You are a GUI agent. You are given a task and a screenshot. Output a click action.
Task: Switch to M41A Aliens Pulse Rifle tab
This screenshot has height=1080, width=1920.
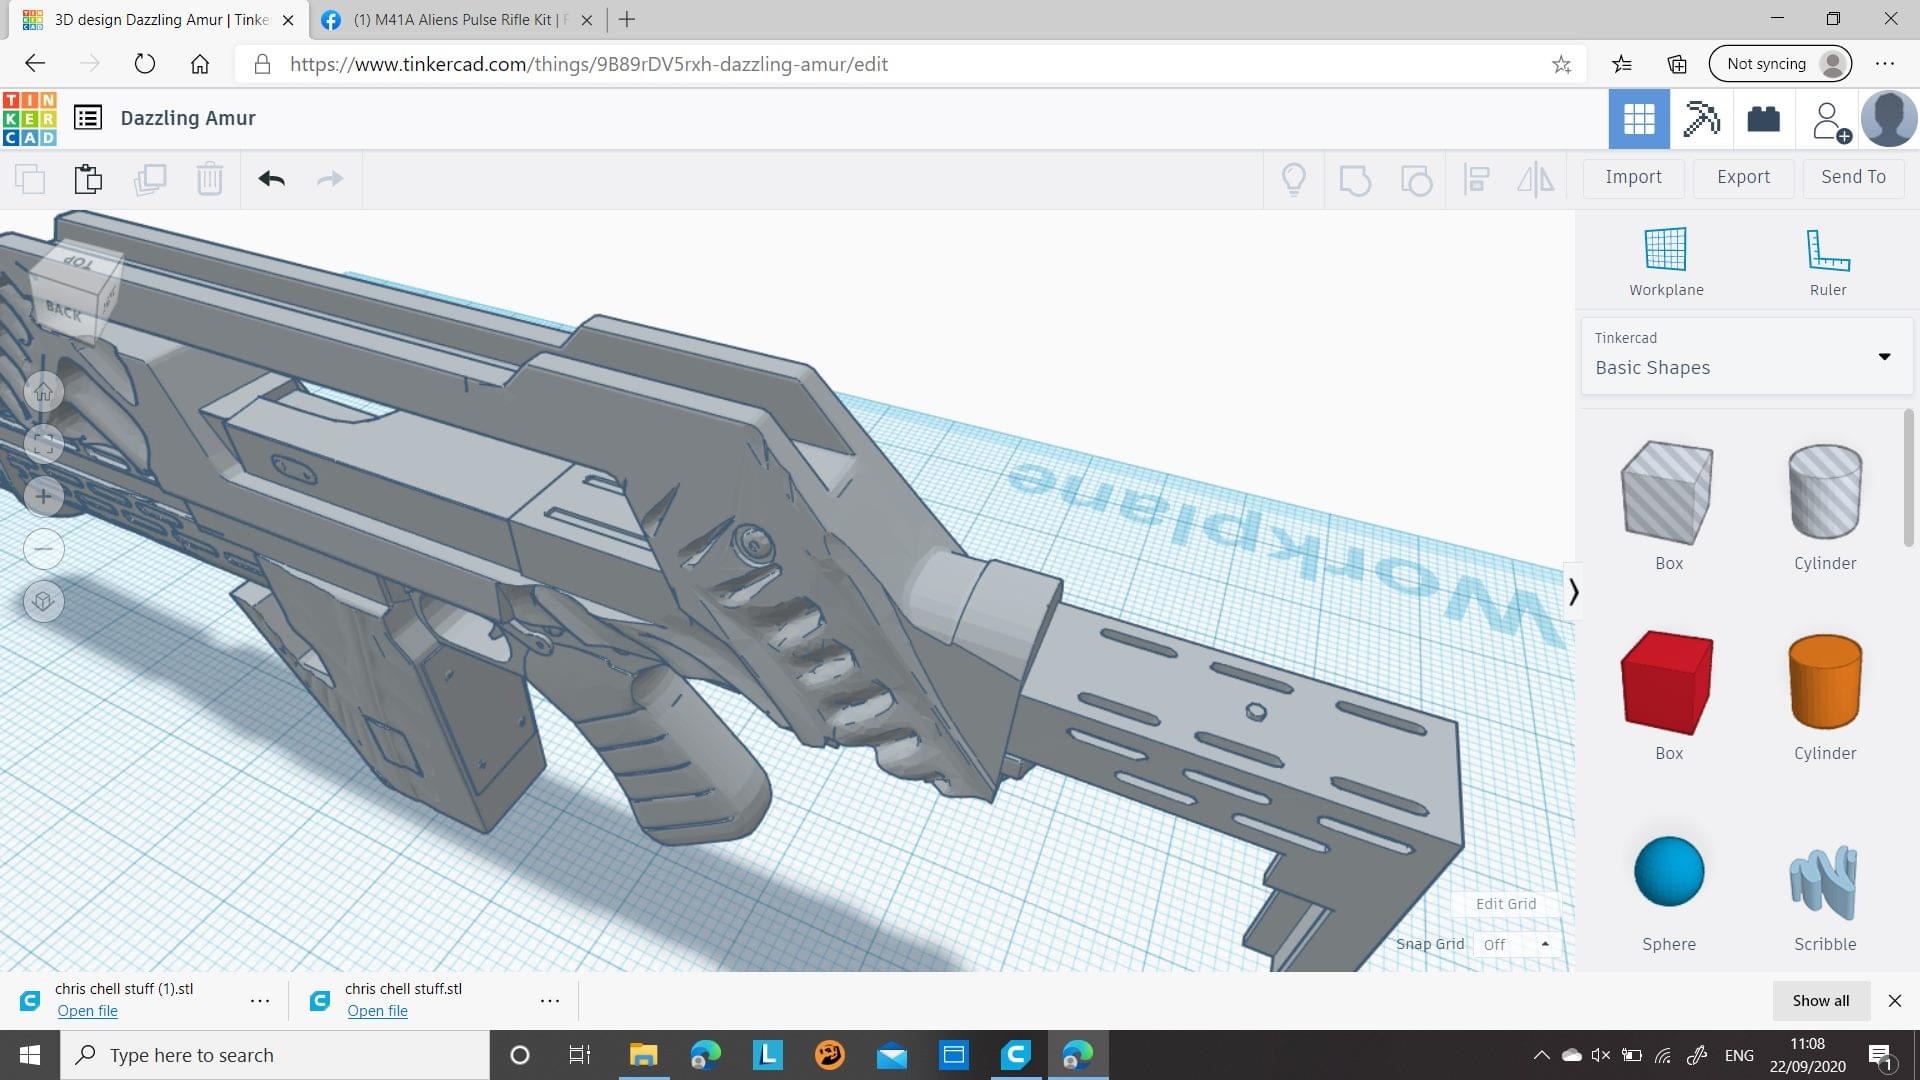click(457, 19)
